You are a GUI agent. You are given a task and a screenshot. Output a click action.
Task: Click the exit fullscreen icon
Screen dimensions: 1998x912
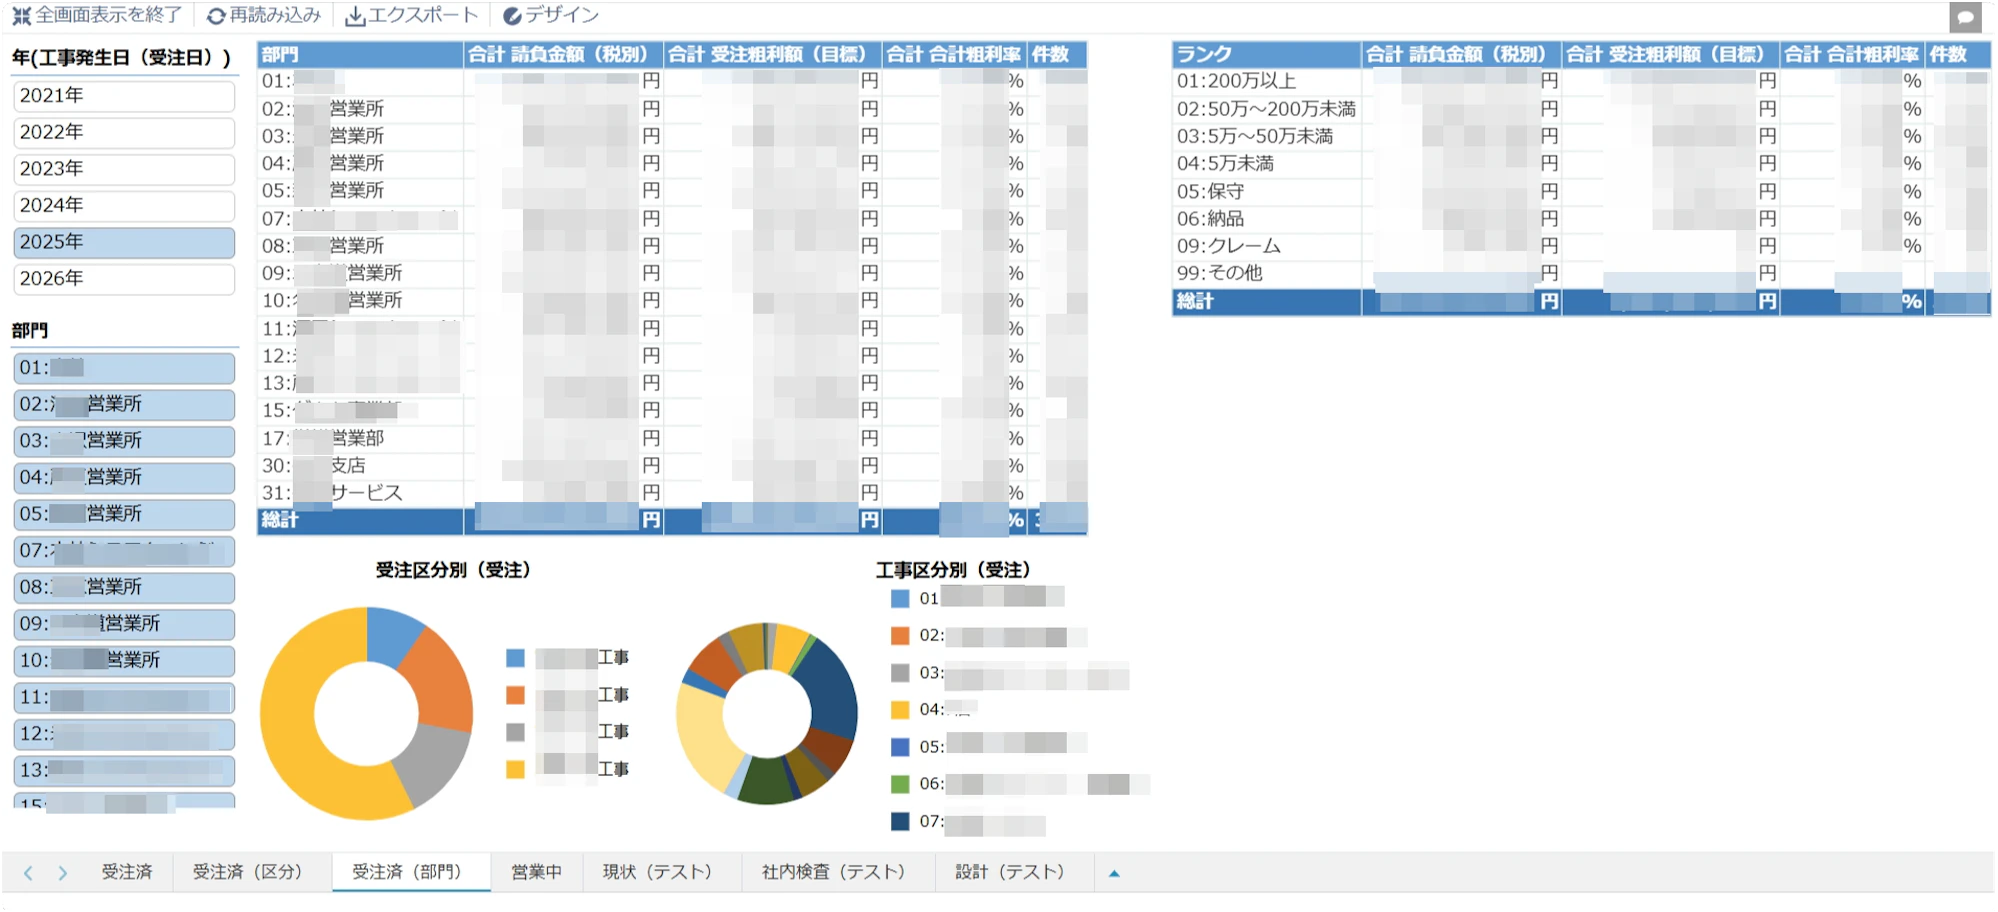pyautogui.click(x=21, y=15)
